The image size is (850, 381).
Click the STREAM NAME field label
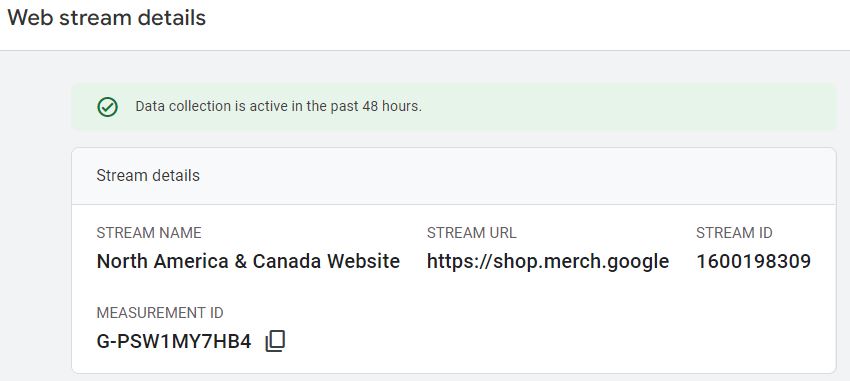click(149, 233)
